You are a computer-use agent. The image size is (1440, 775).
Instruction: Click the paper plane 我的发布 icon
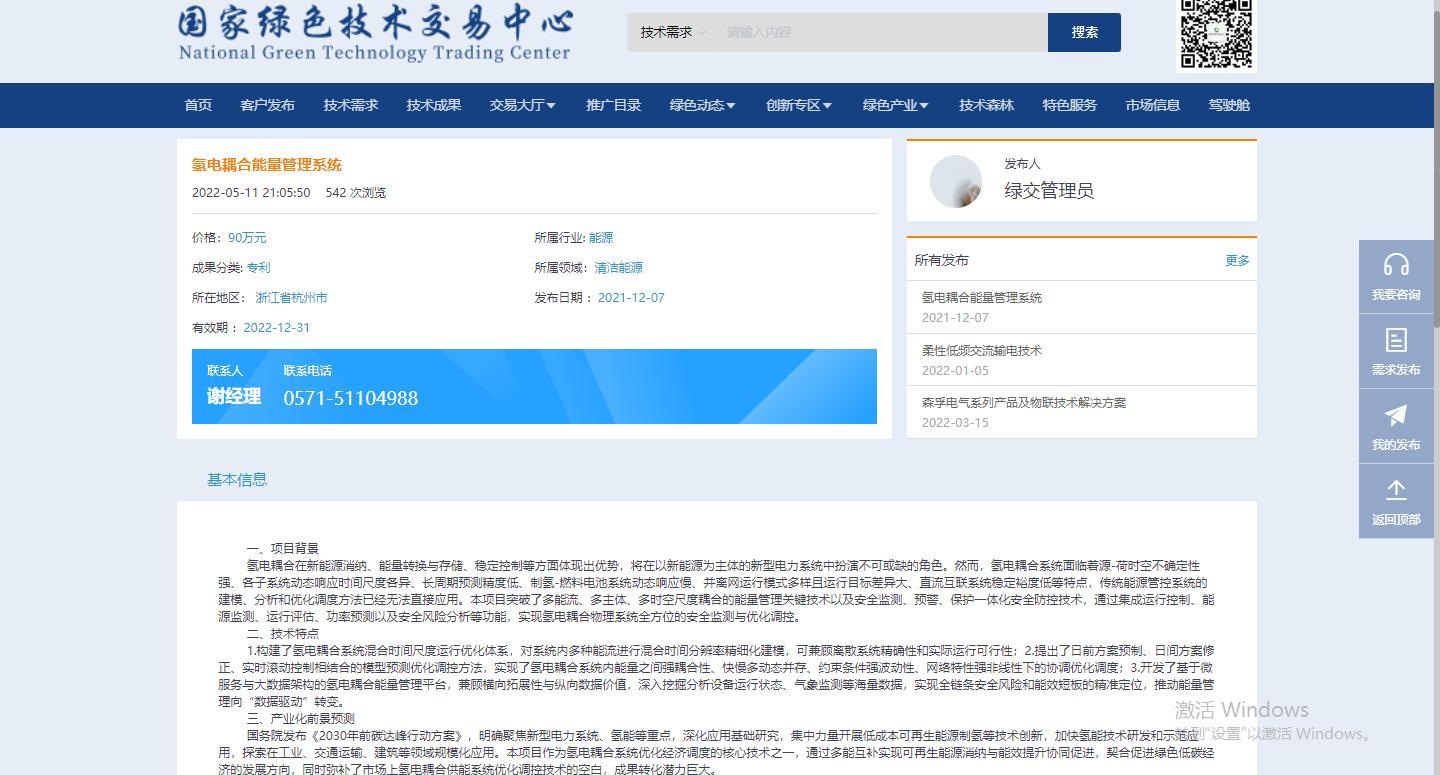tap(1396, 415)
